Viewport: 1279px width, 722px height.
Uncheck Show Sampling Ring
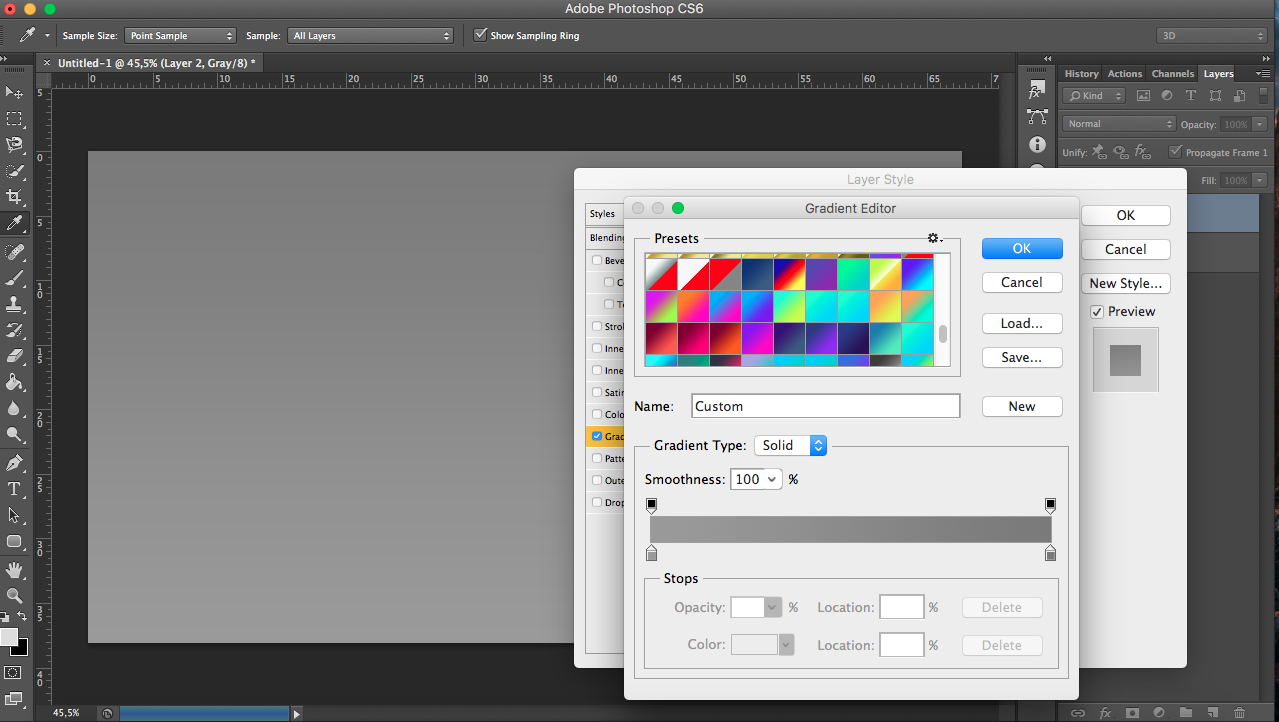(481, 35)
